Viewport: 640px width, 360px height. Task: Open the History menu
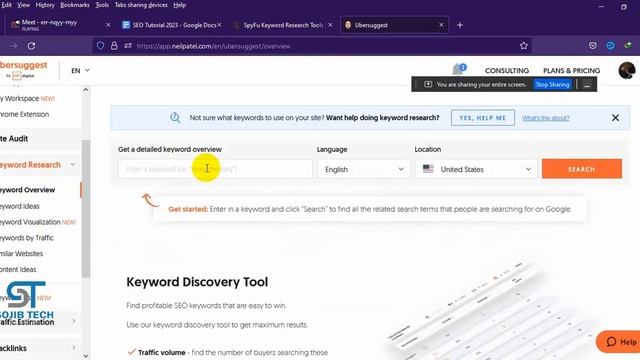pyautogui.click(x=45, y=5)
